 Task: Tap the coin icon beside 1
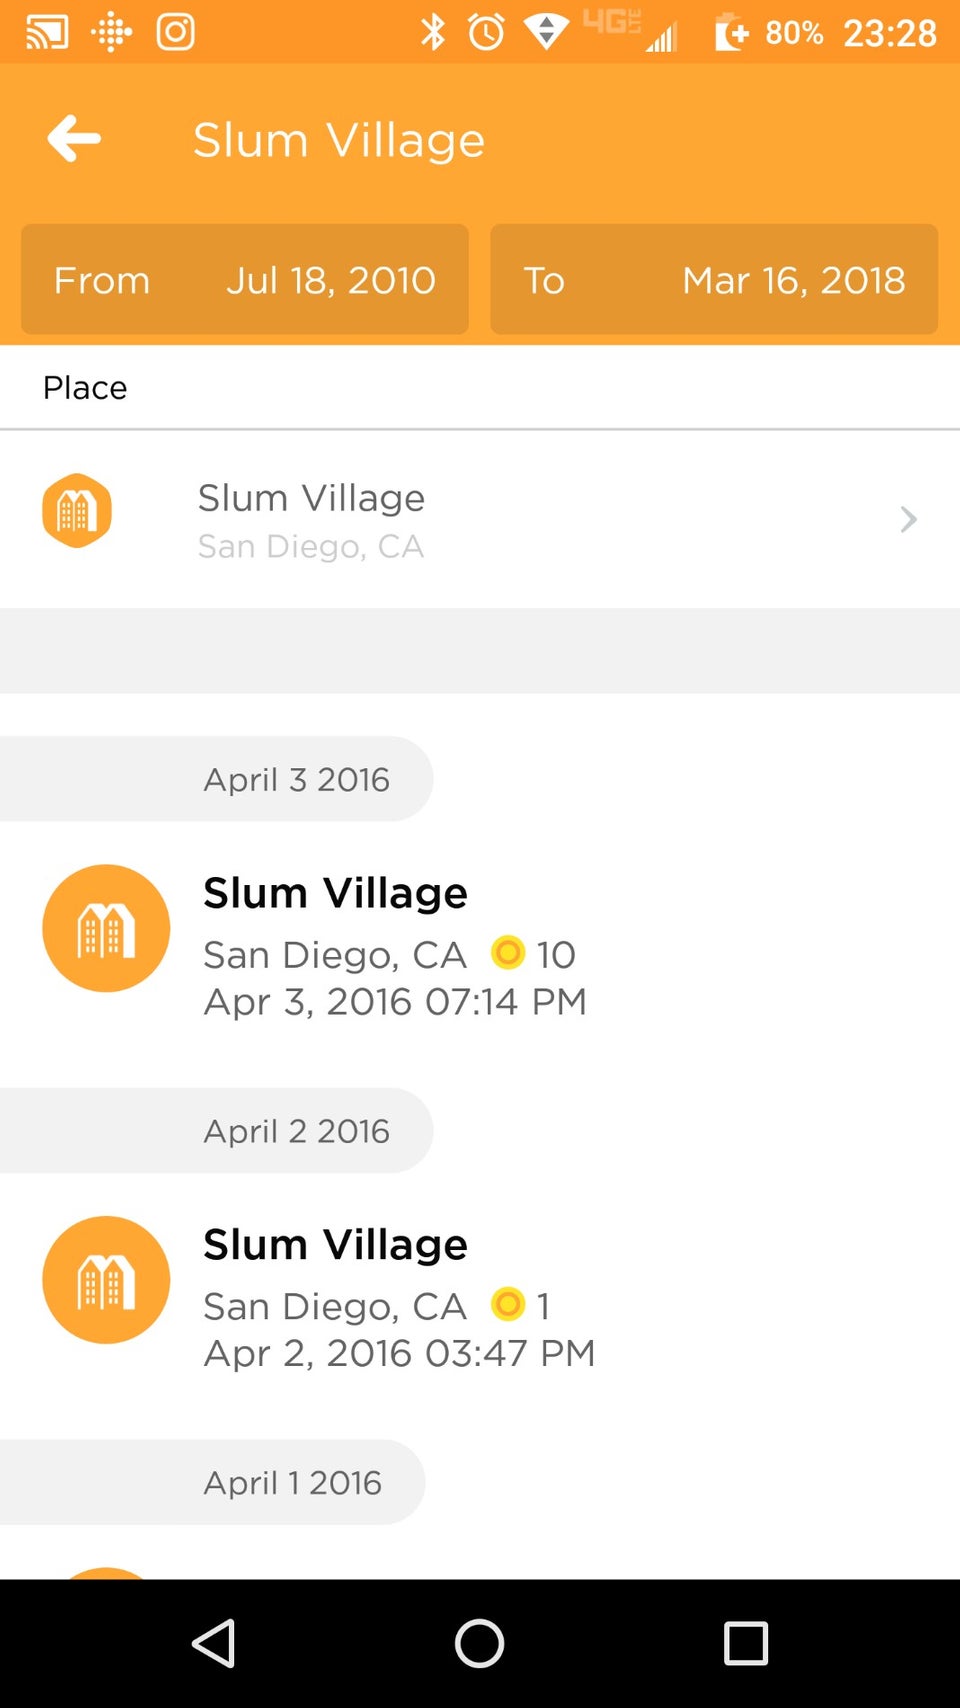(508, 1304)
